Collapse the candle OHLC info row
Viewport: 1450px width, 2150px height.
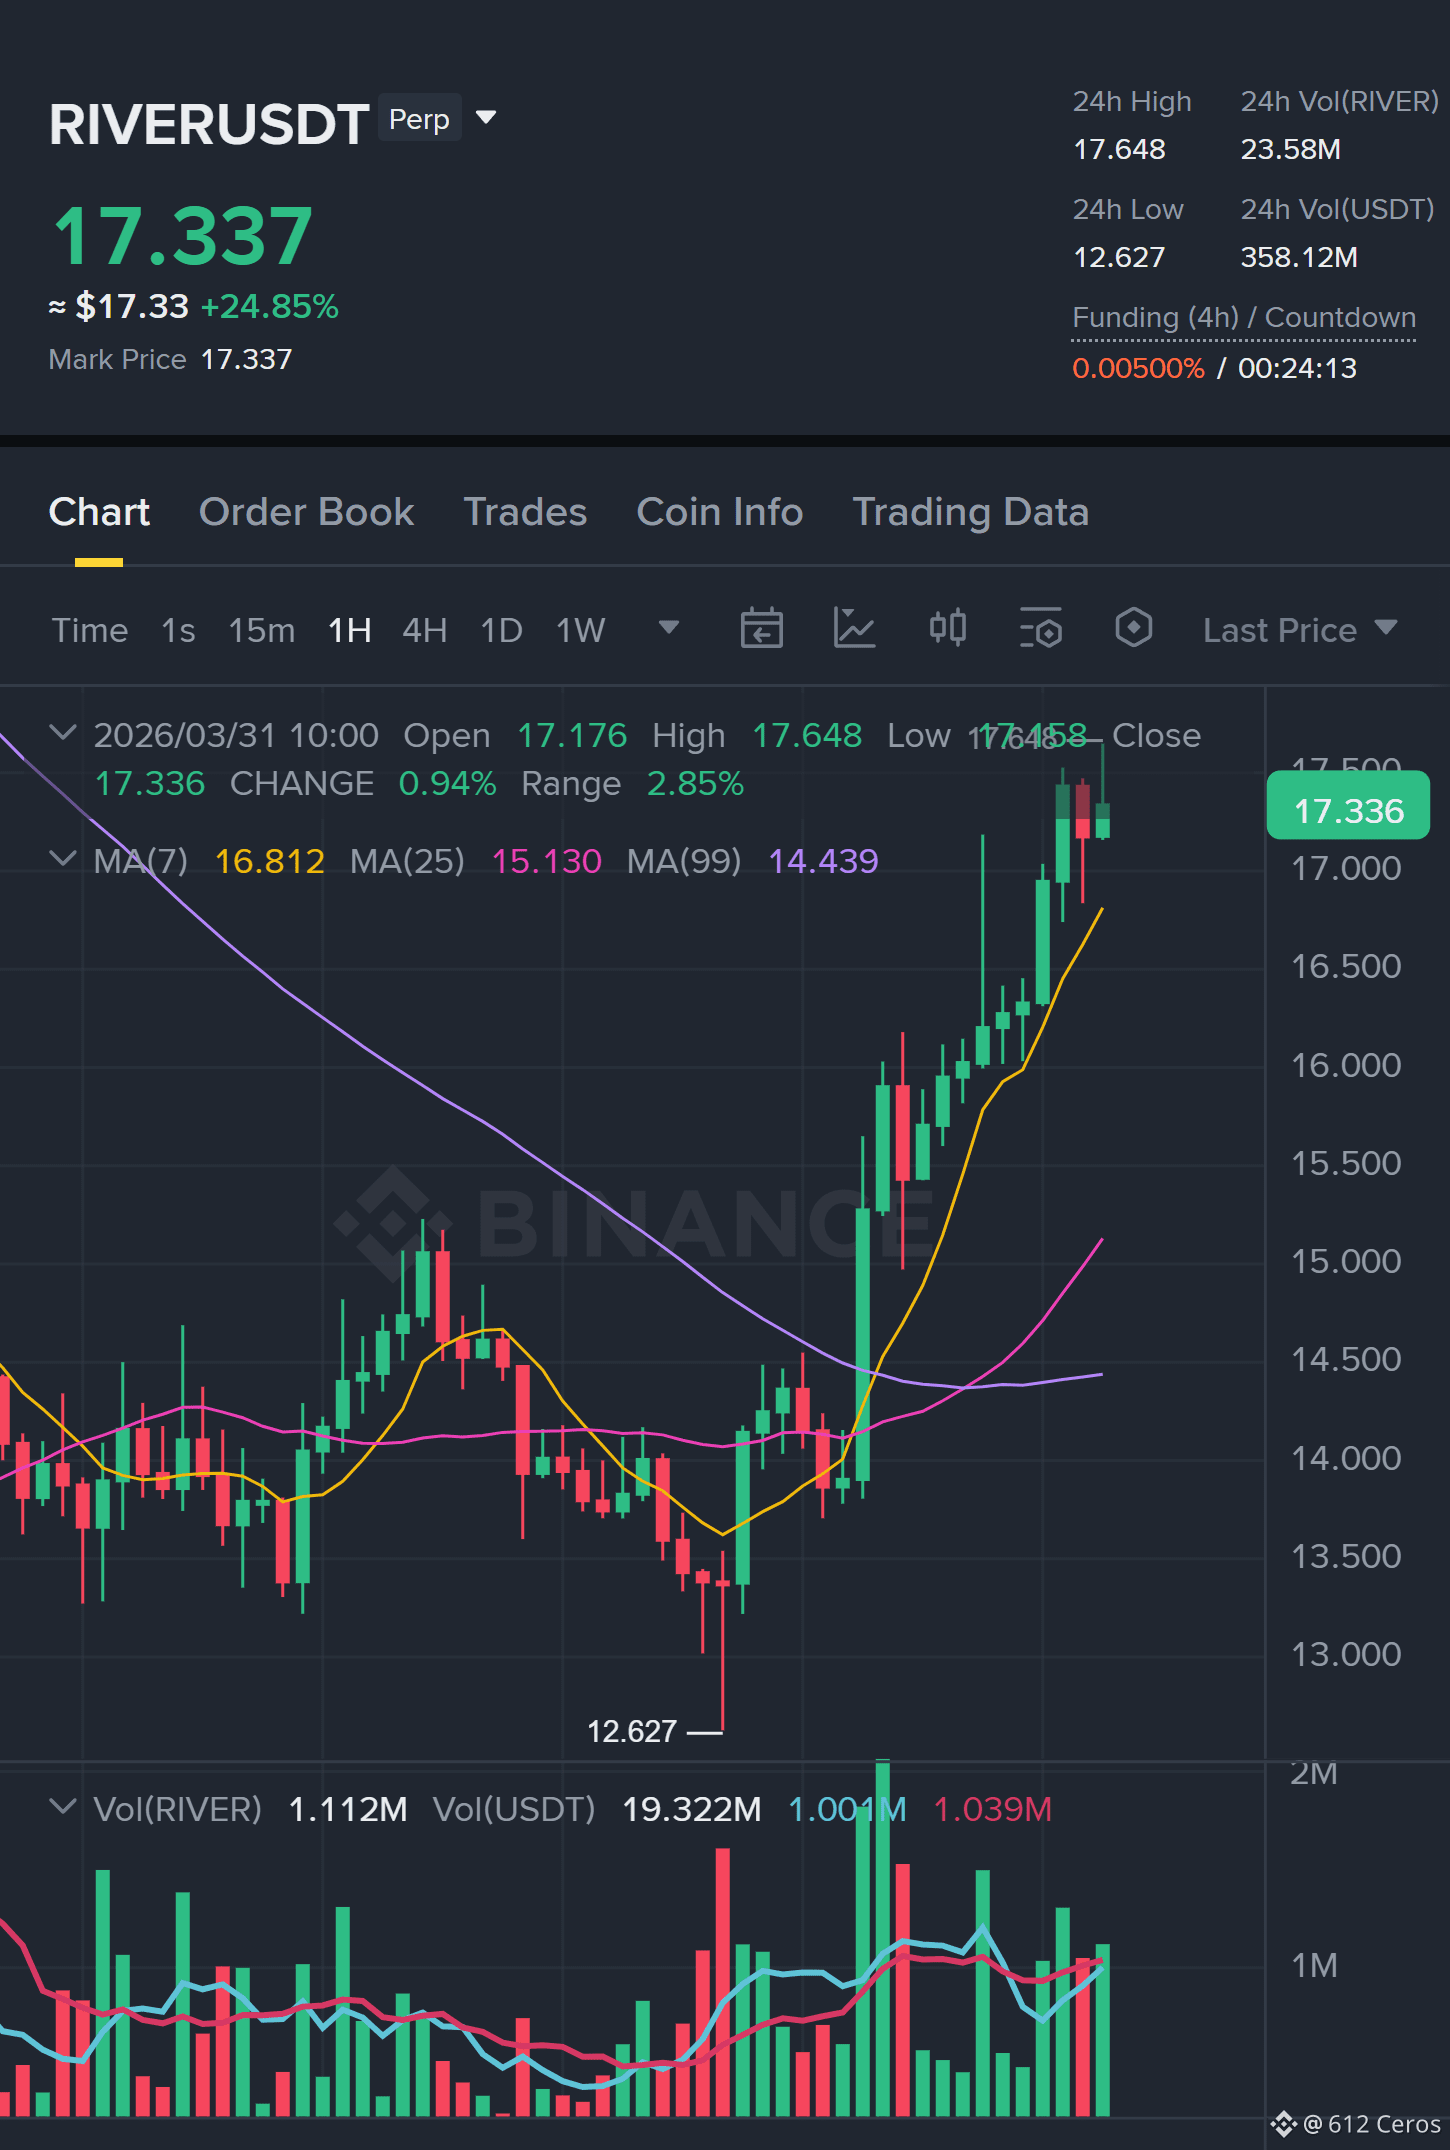point(62,733)
